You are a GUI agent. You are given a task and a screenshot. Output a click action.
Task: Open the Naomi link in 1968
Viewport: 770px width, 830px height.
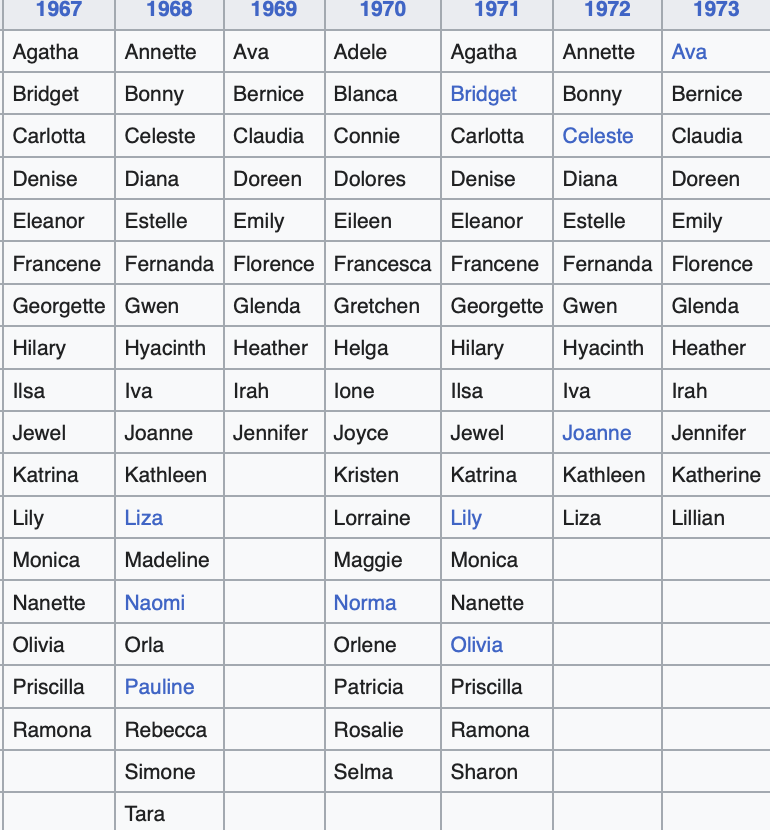155,602
